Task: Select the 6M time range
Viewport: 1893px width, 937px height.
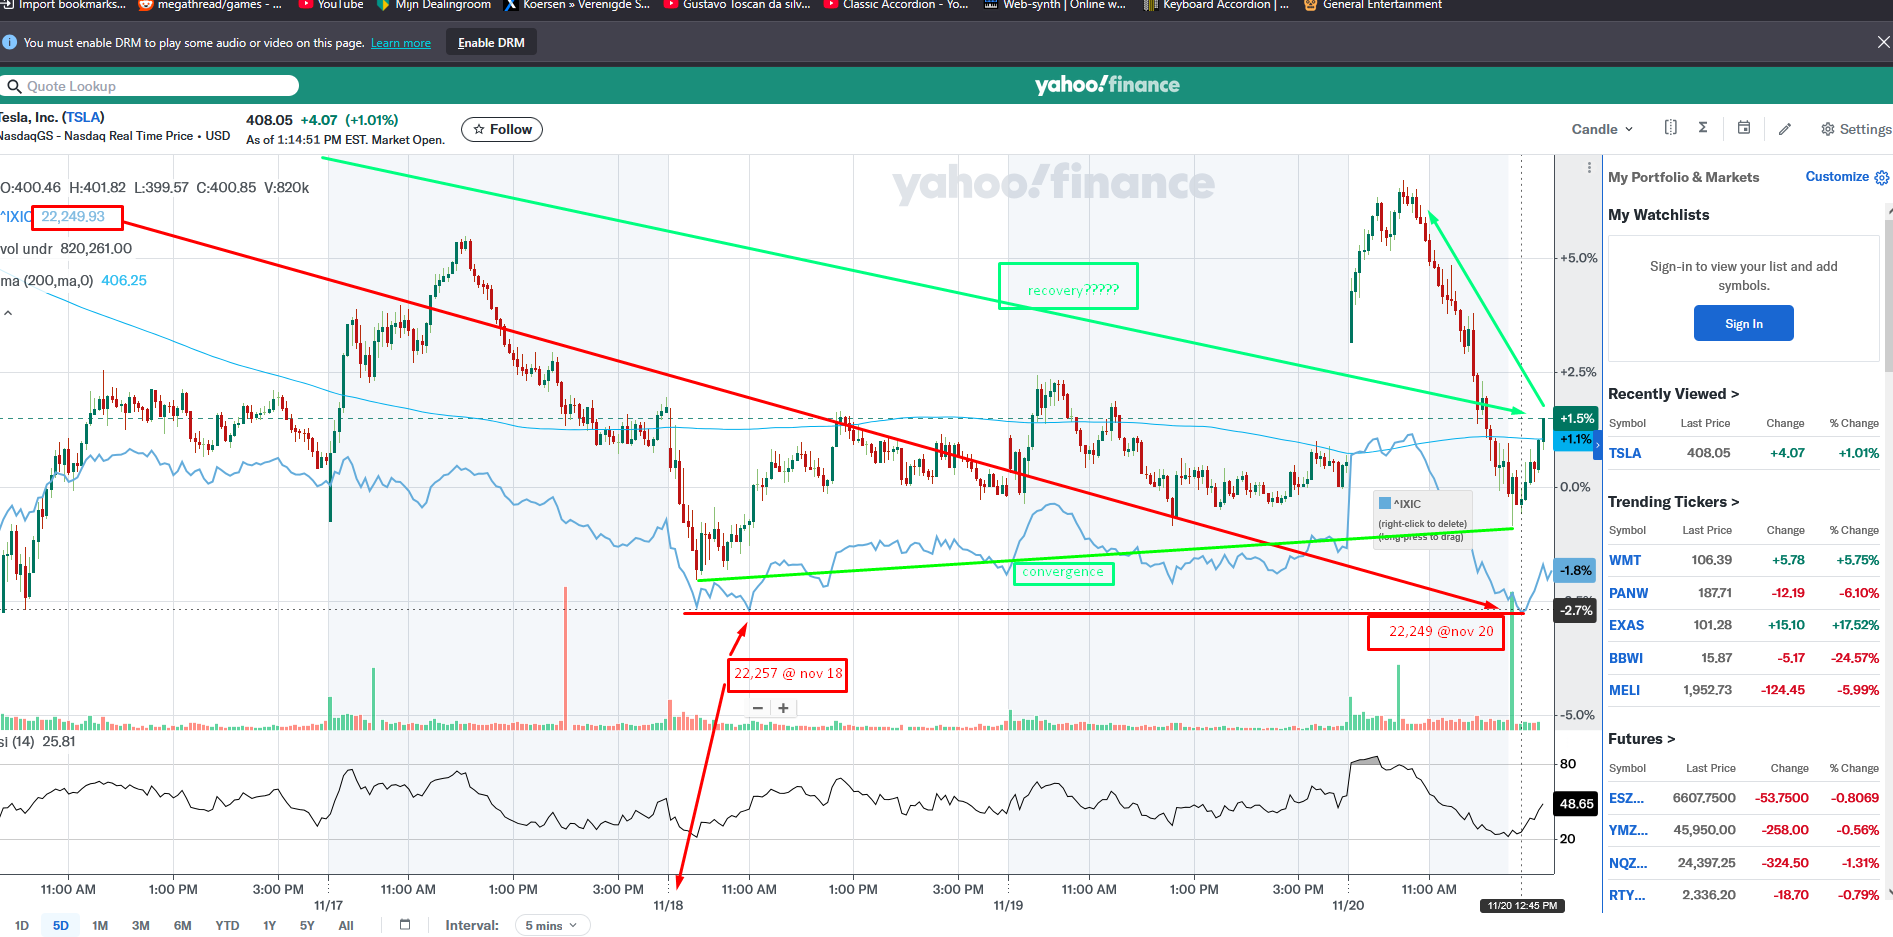Action: [x=182, y=925]
